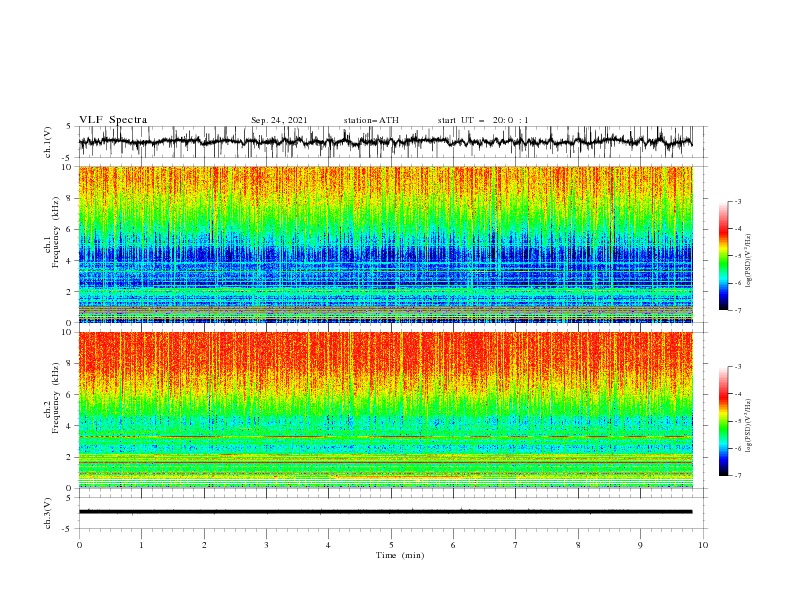
Task: Click the "7" minute tick on Time axis
Action: click(x=516, y=545)
